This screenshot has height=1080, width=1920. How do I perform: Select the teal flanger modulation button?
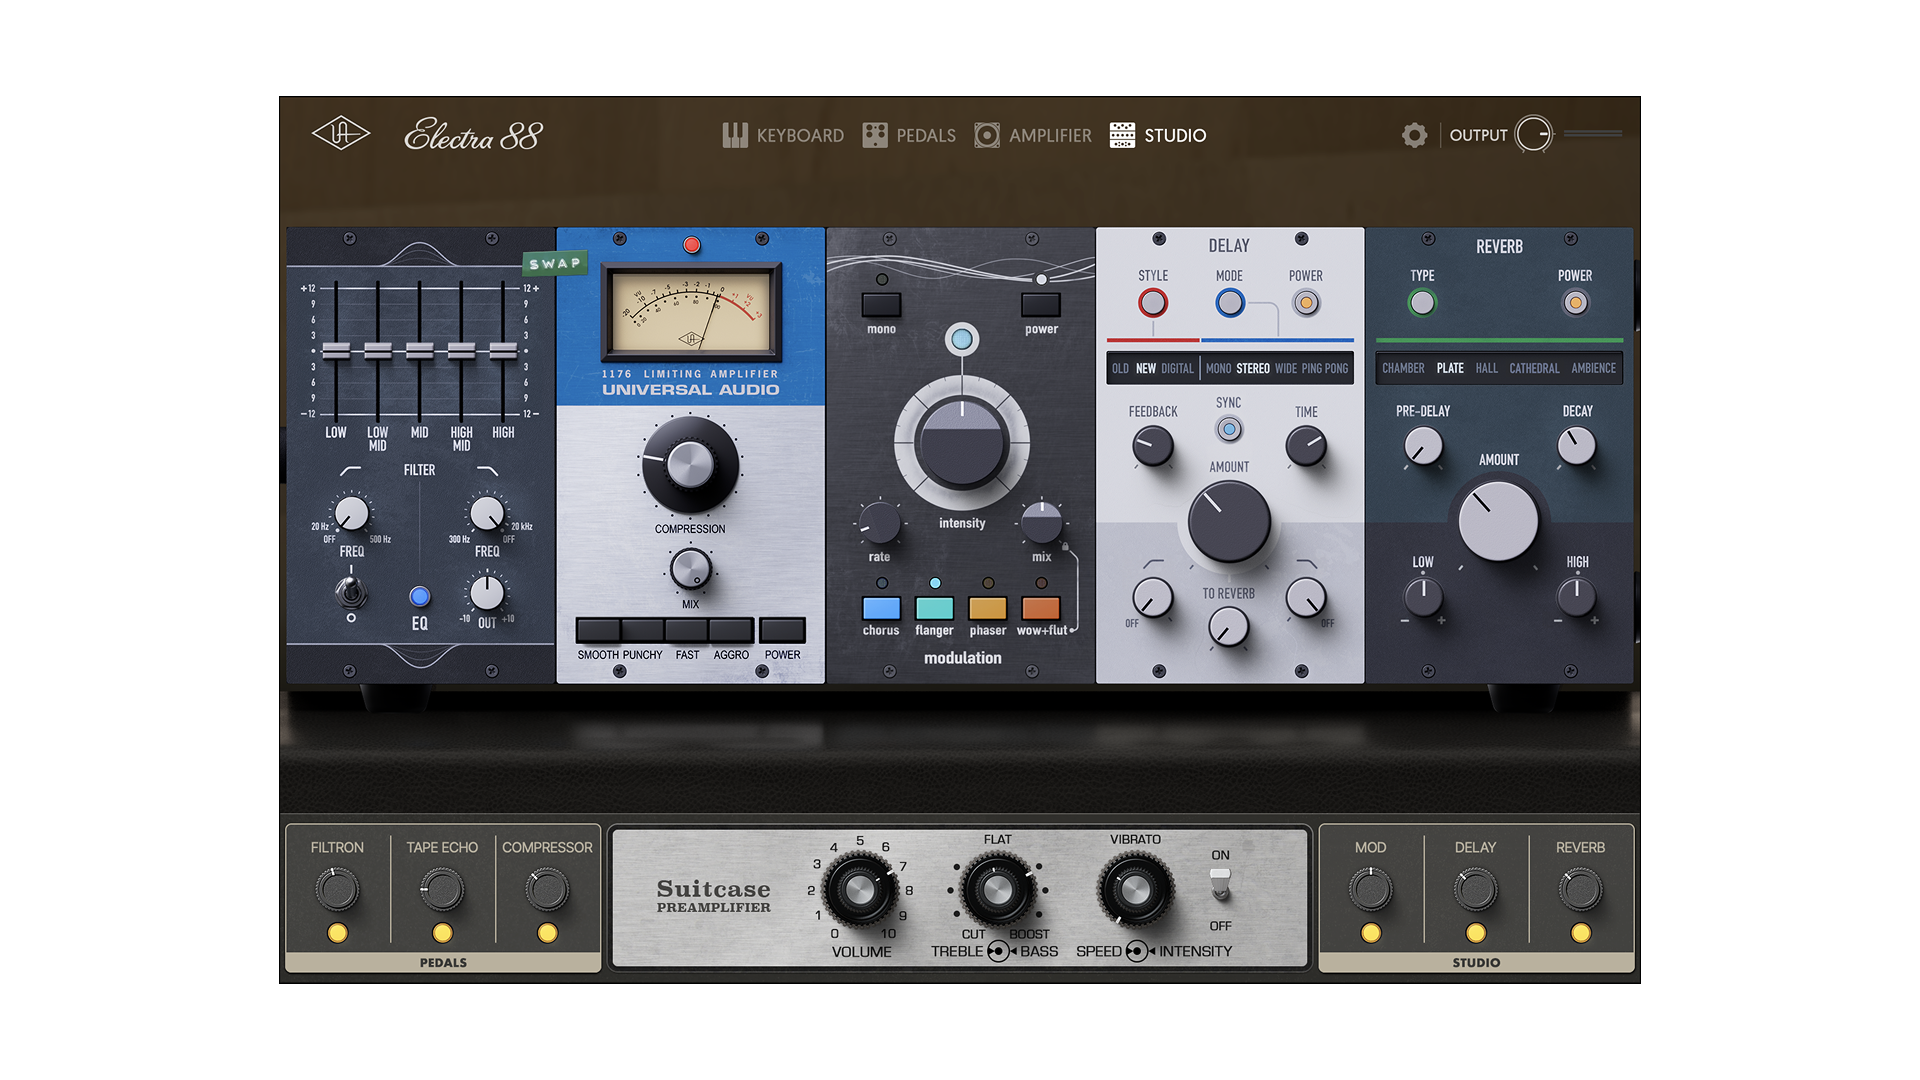934,608
